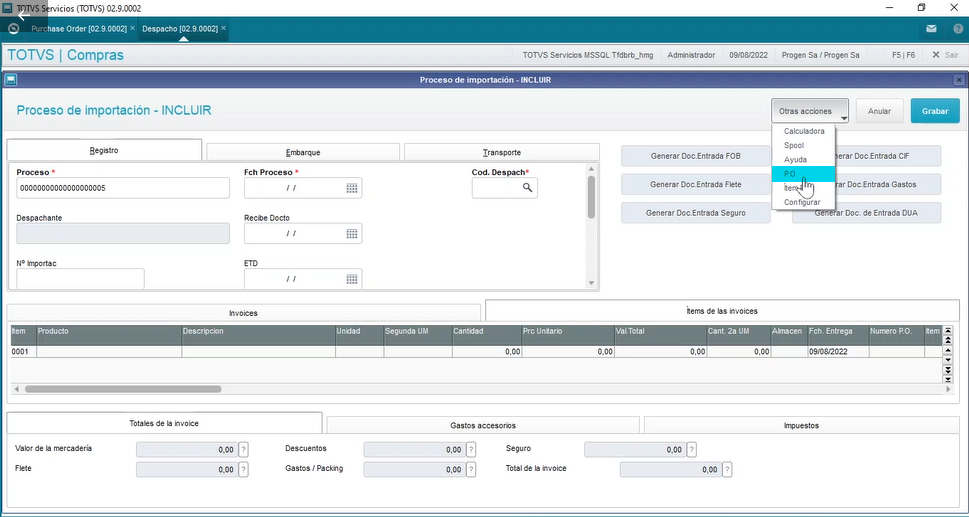Open the mail envelope icon in header
Viewport: 969px width, 517px height.
(931, 29)
